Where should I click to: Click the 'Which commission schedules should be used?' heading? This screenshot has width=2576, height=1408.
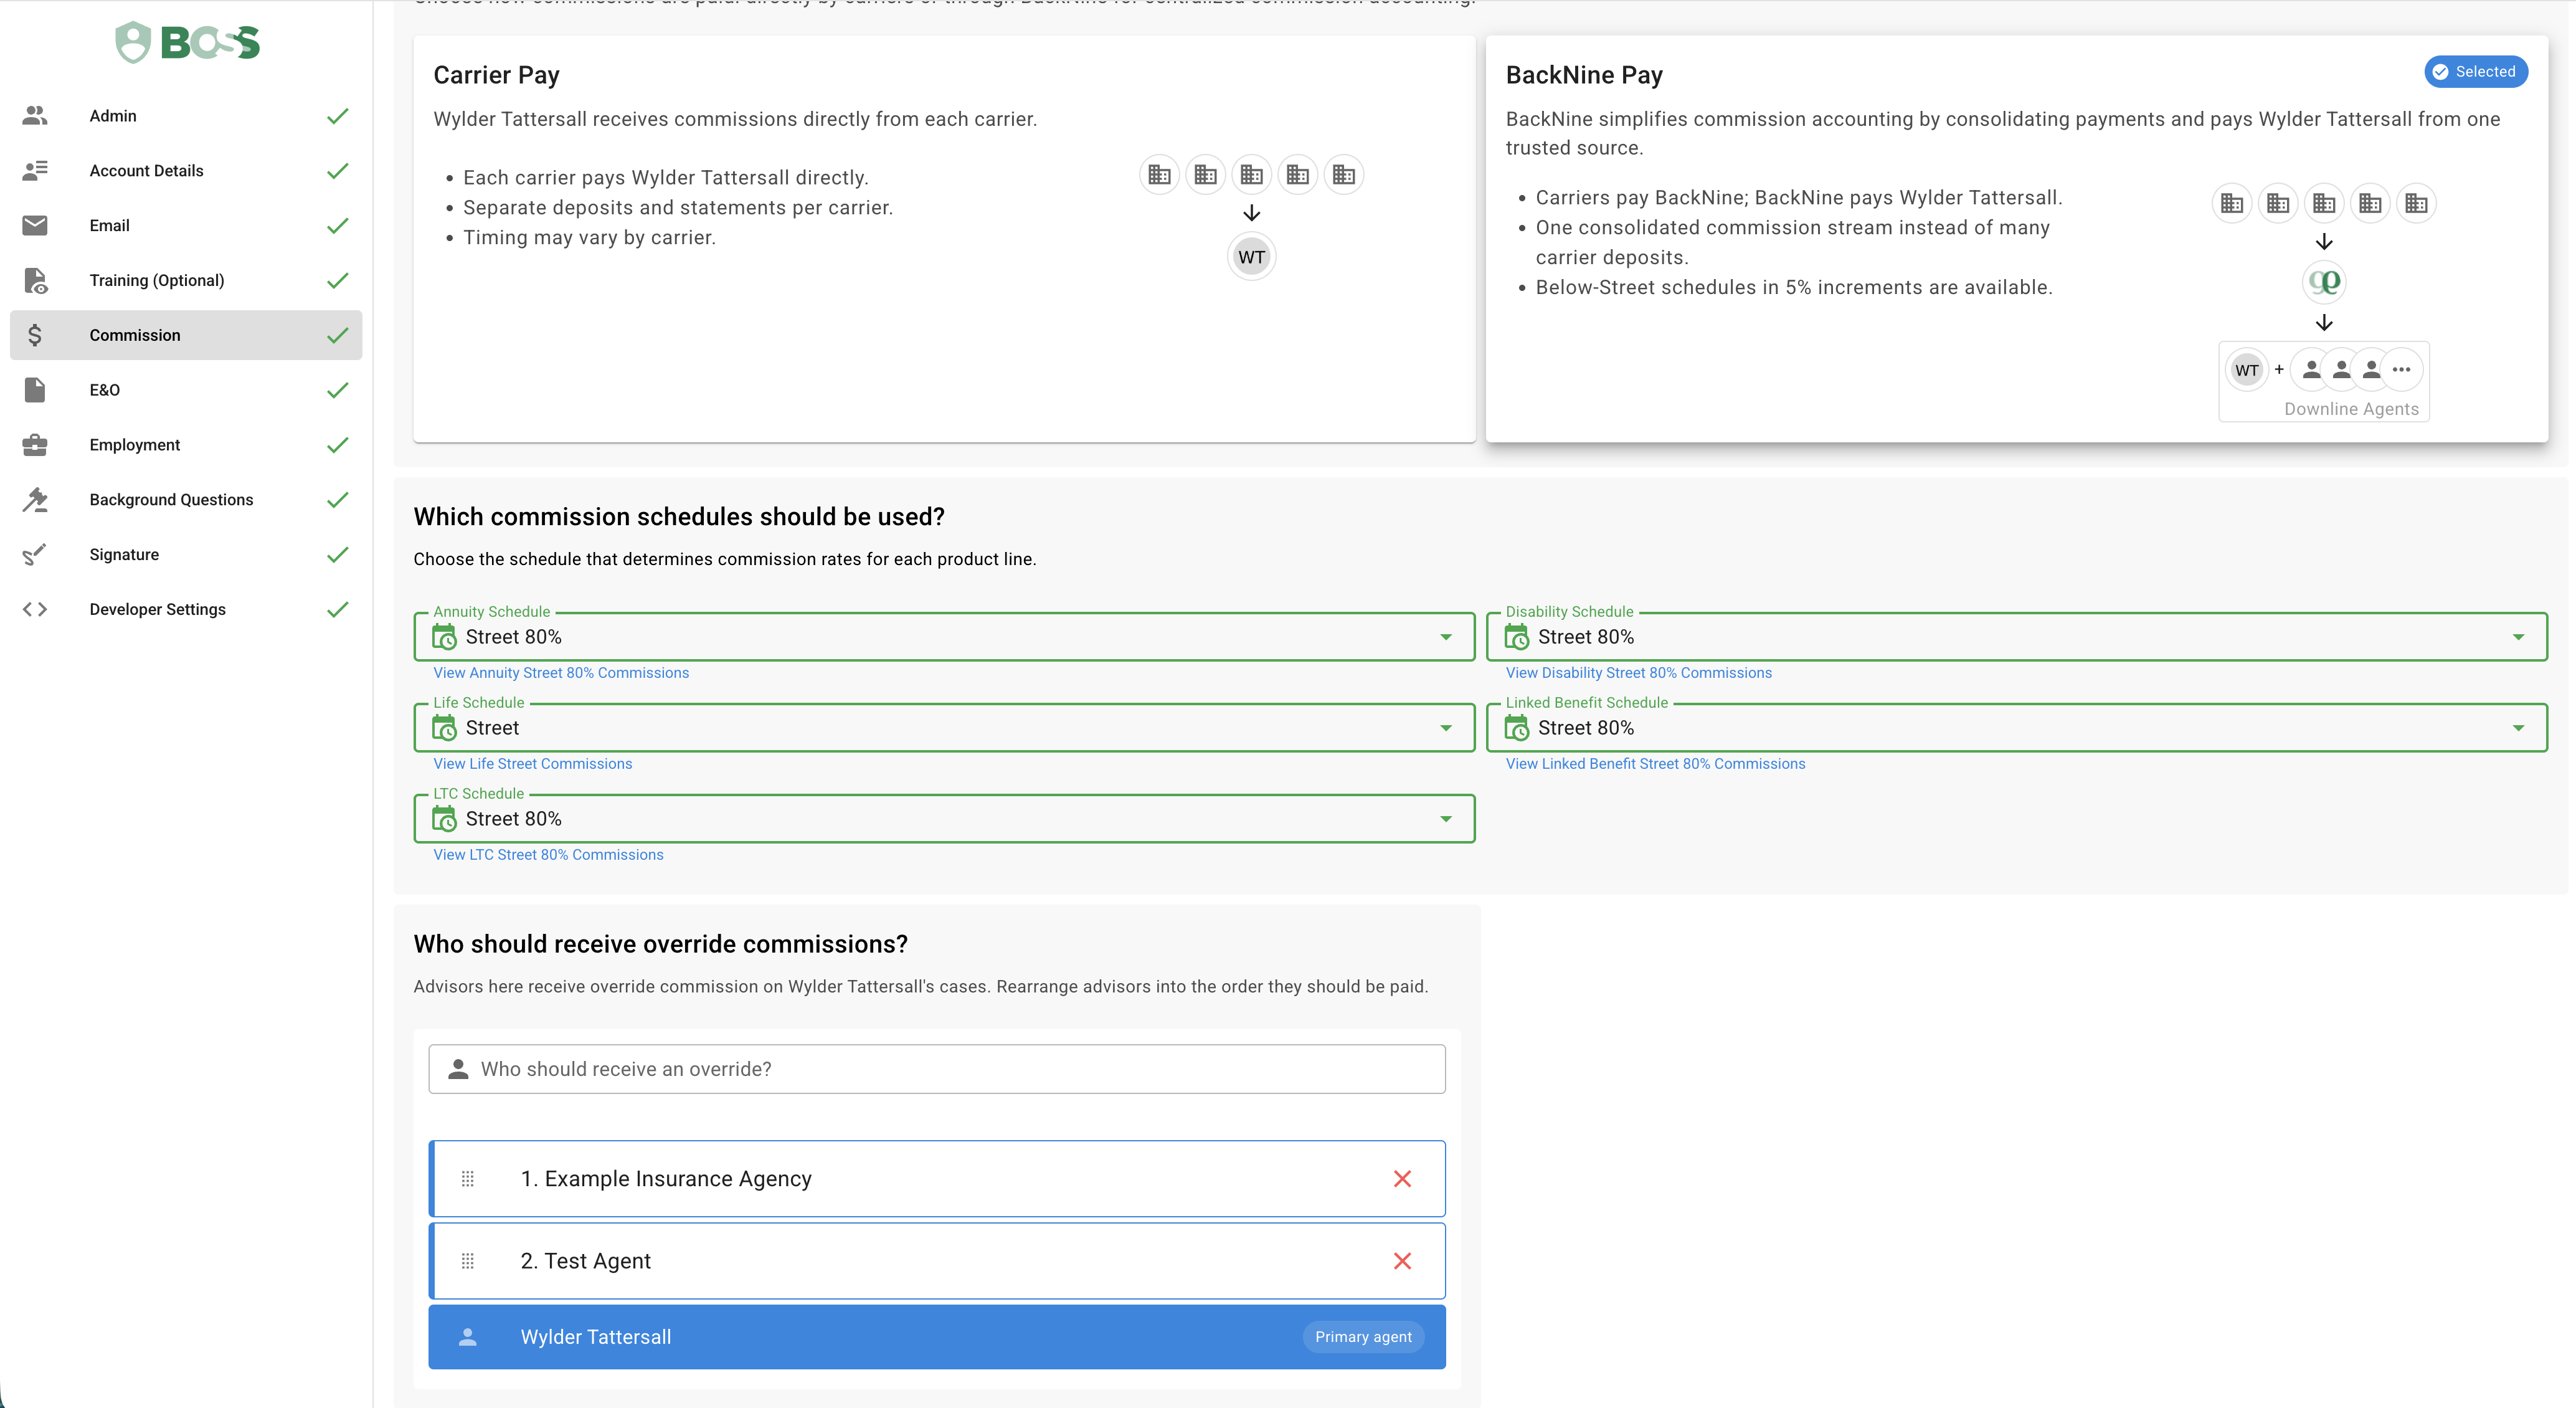(x=679, y=517)
